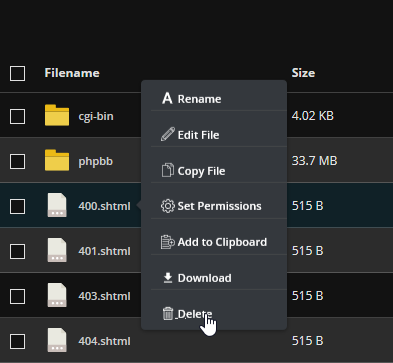
Task: Click the 515 B size for 404.shtml
Action: [307, 341]
